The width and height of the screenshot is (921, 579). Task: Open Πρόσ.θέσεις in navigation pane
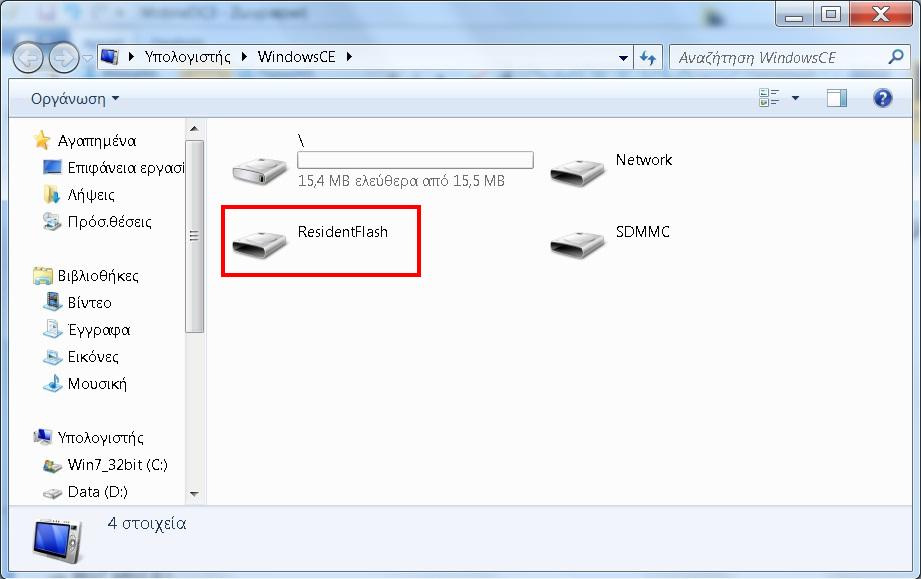(109, 222)
